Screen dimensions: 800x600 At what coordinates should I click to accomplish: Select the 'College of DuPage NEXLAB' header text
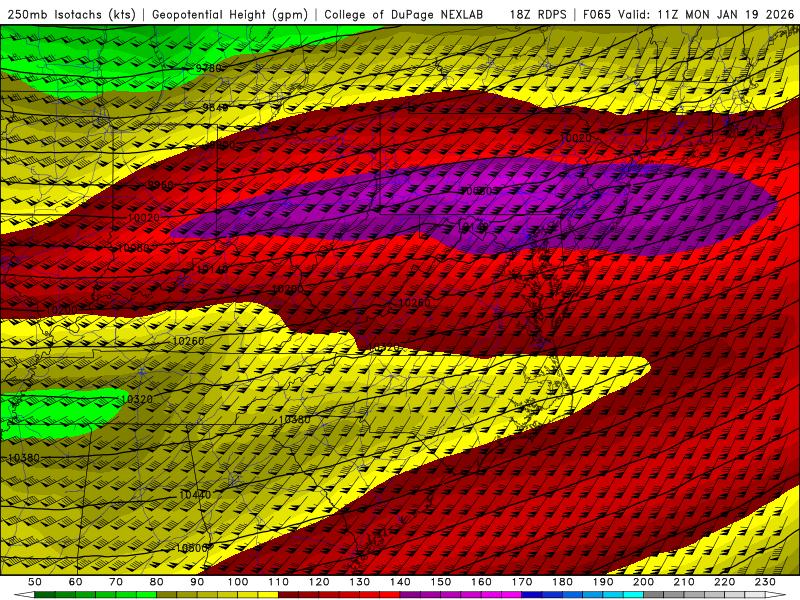(404, 14)
